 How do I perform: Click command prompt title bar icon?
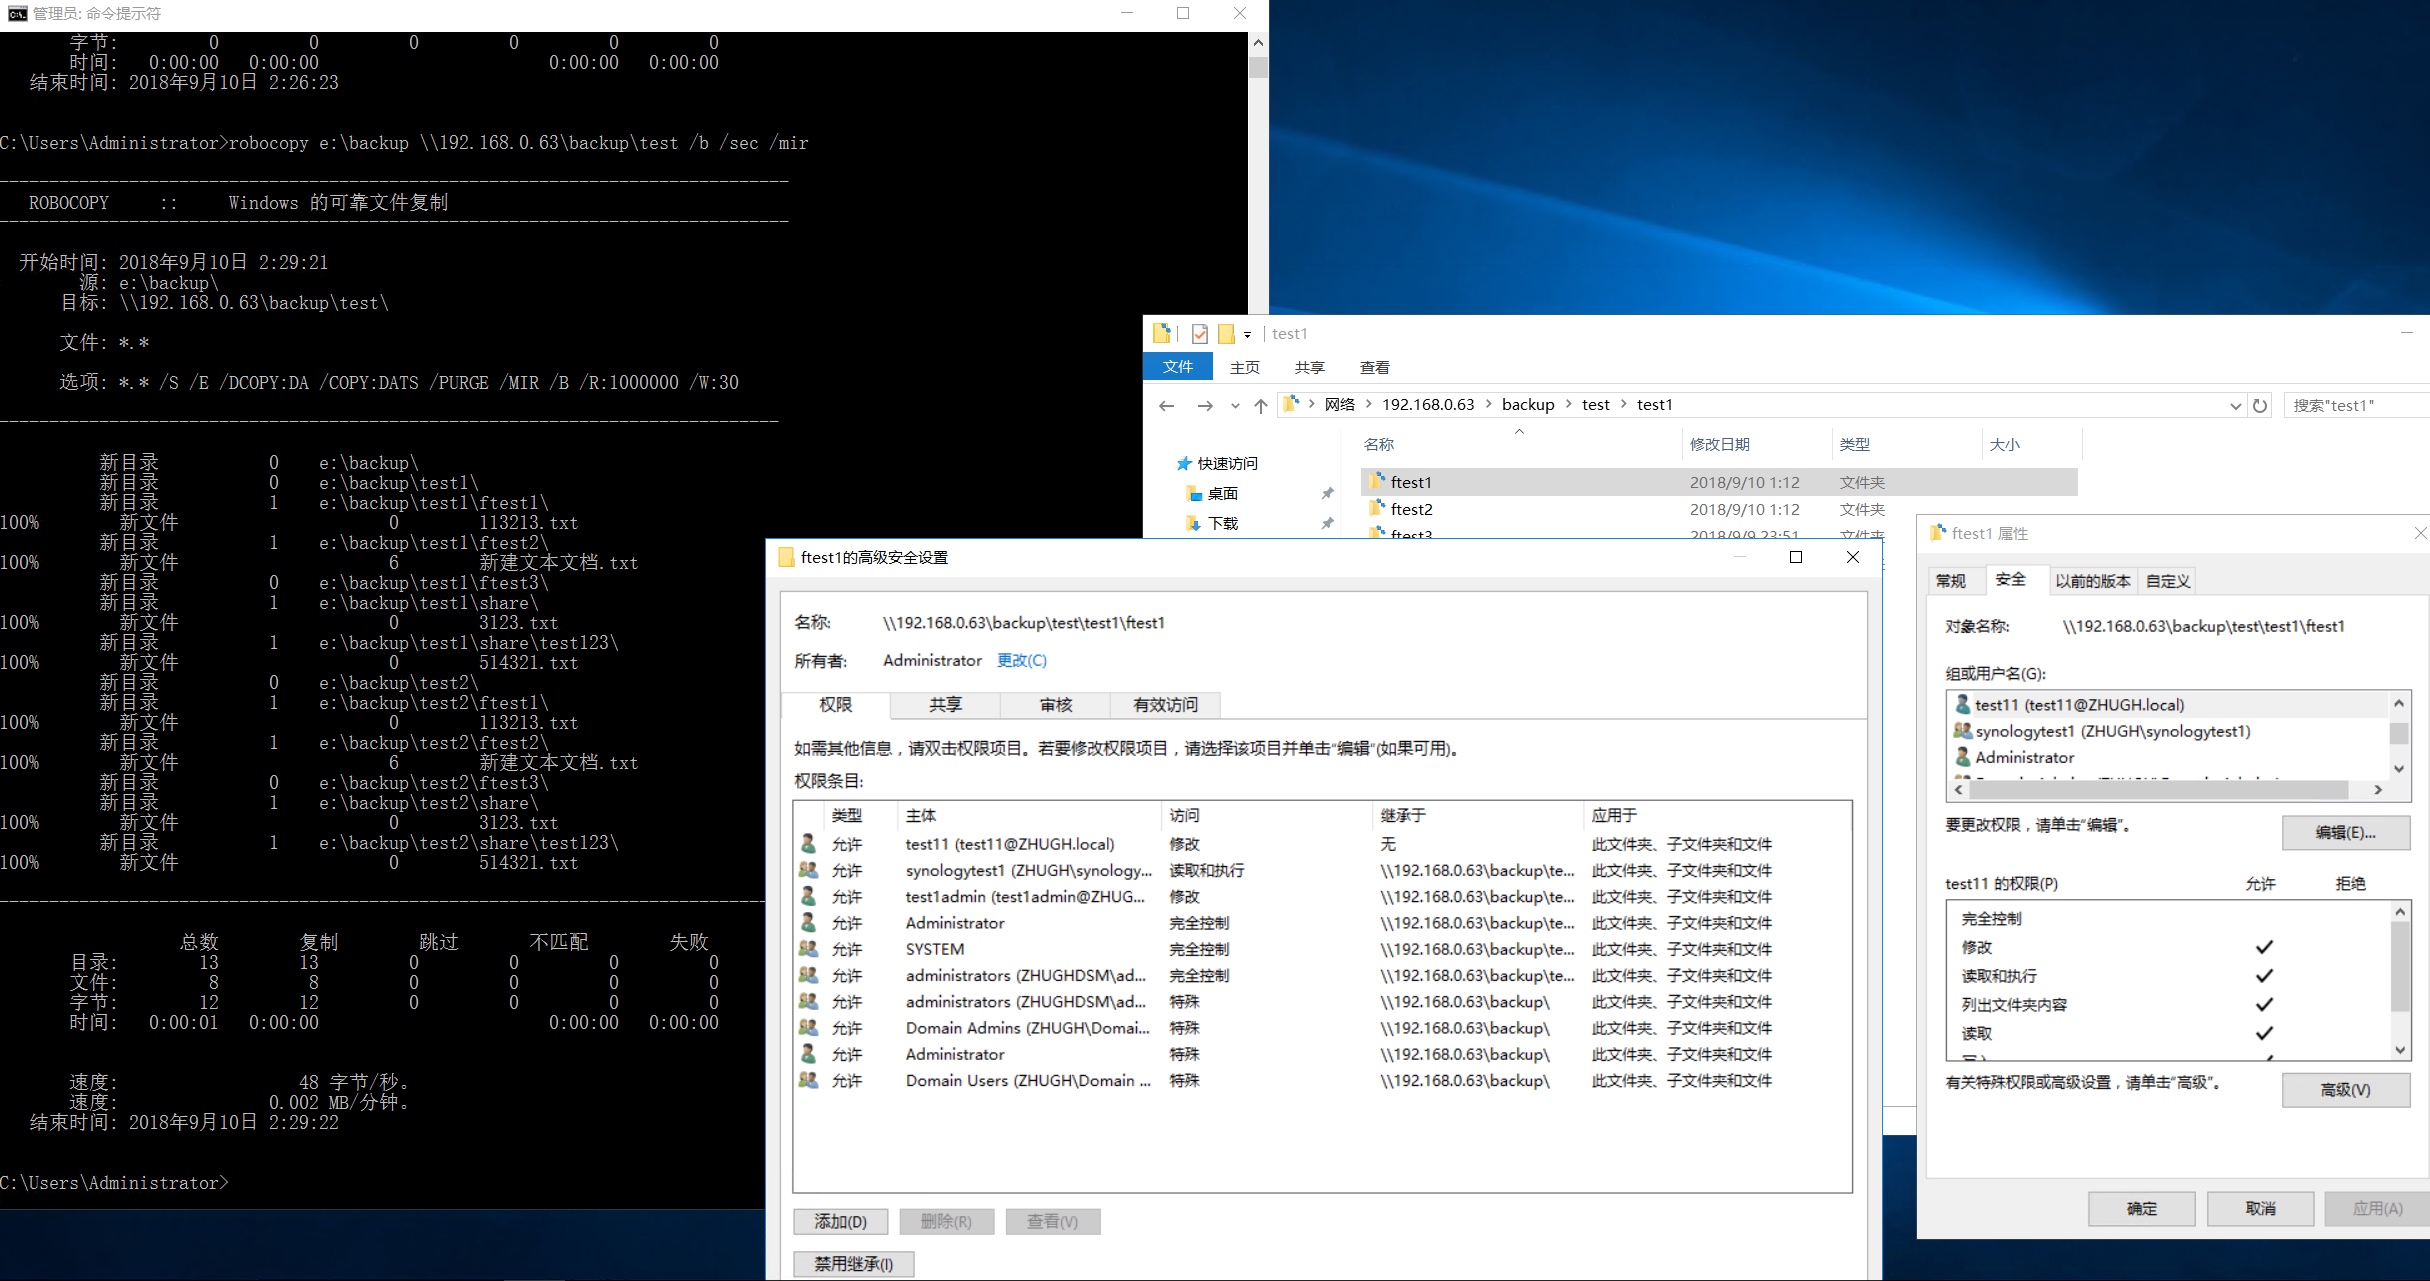(17, 13)
